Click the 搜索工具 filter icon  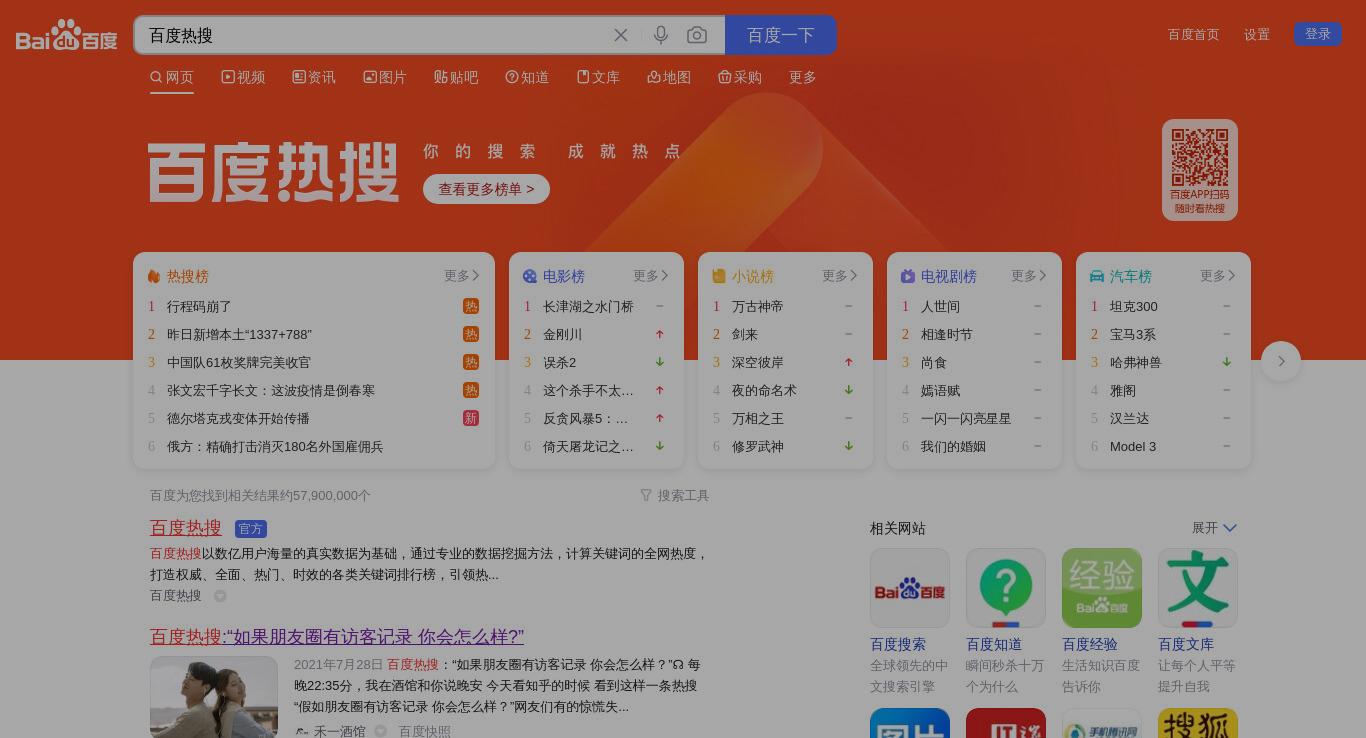click(646, 495)
